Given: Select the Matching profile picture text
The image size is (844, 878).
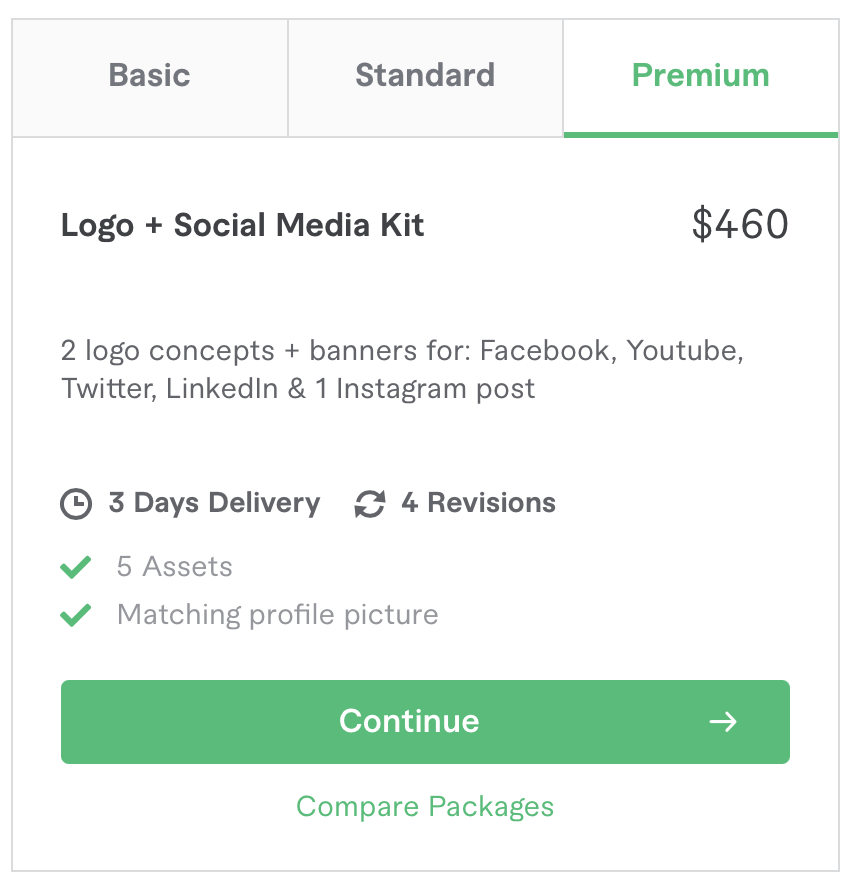Looking at the screenshot, I should [277, 614].
